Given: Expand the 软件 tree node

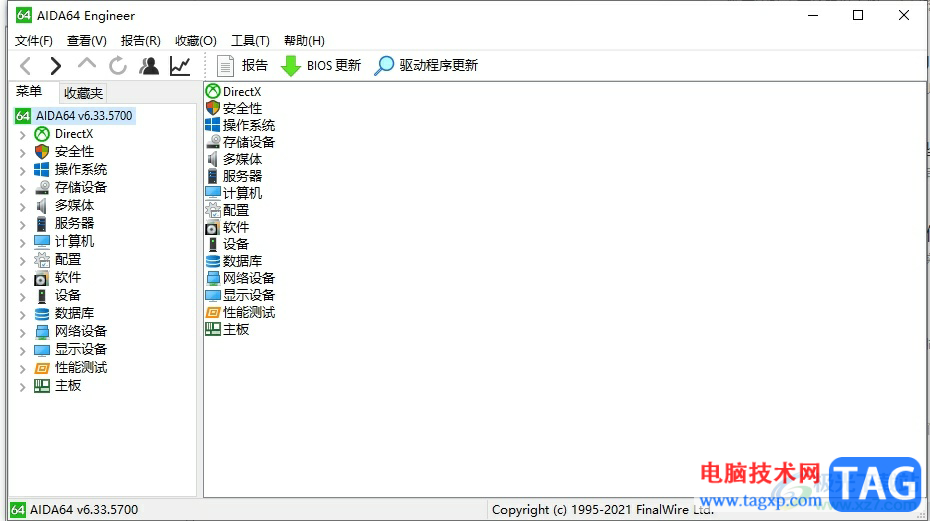Looking at the screenshot, I should pos(23,278).
